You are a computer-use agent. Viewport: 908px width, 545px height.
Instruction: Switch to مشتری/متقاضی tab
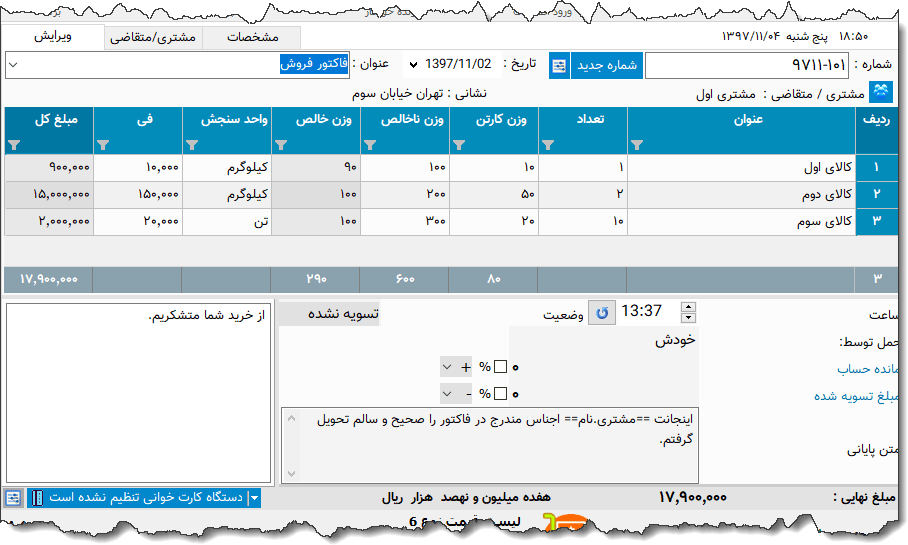click(x=153, y=38)
